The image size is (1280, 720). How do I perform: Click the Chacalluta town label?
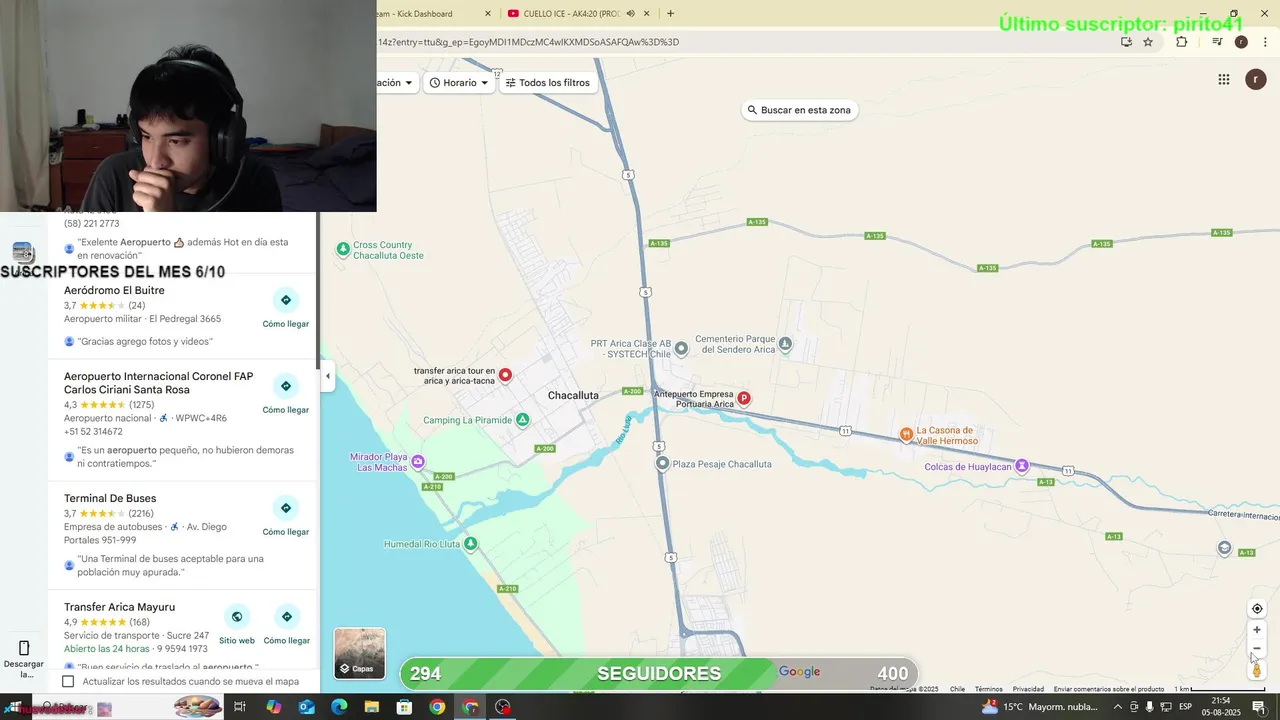pos(573,395)
